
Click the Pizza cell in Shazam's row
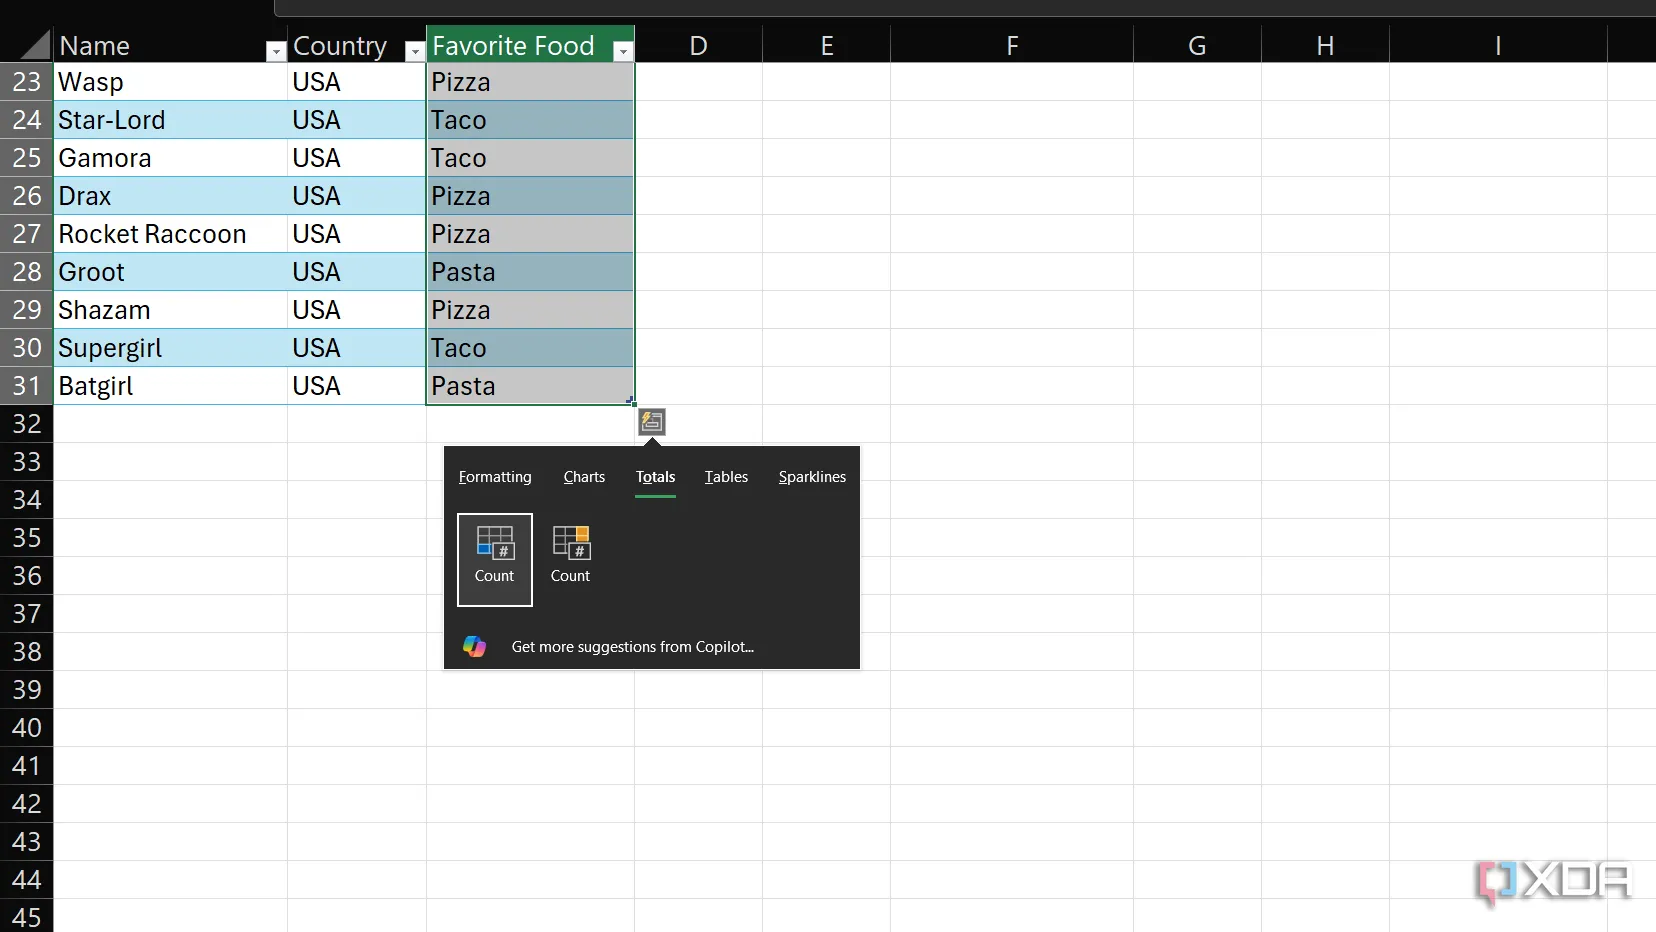530,310
